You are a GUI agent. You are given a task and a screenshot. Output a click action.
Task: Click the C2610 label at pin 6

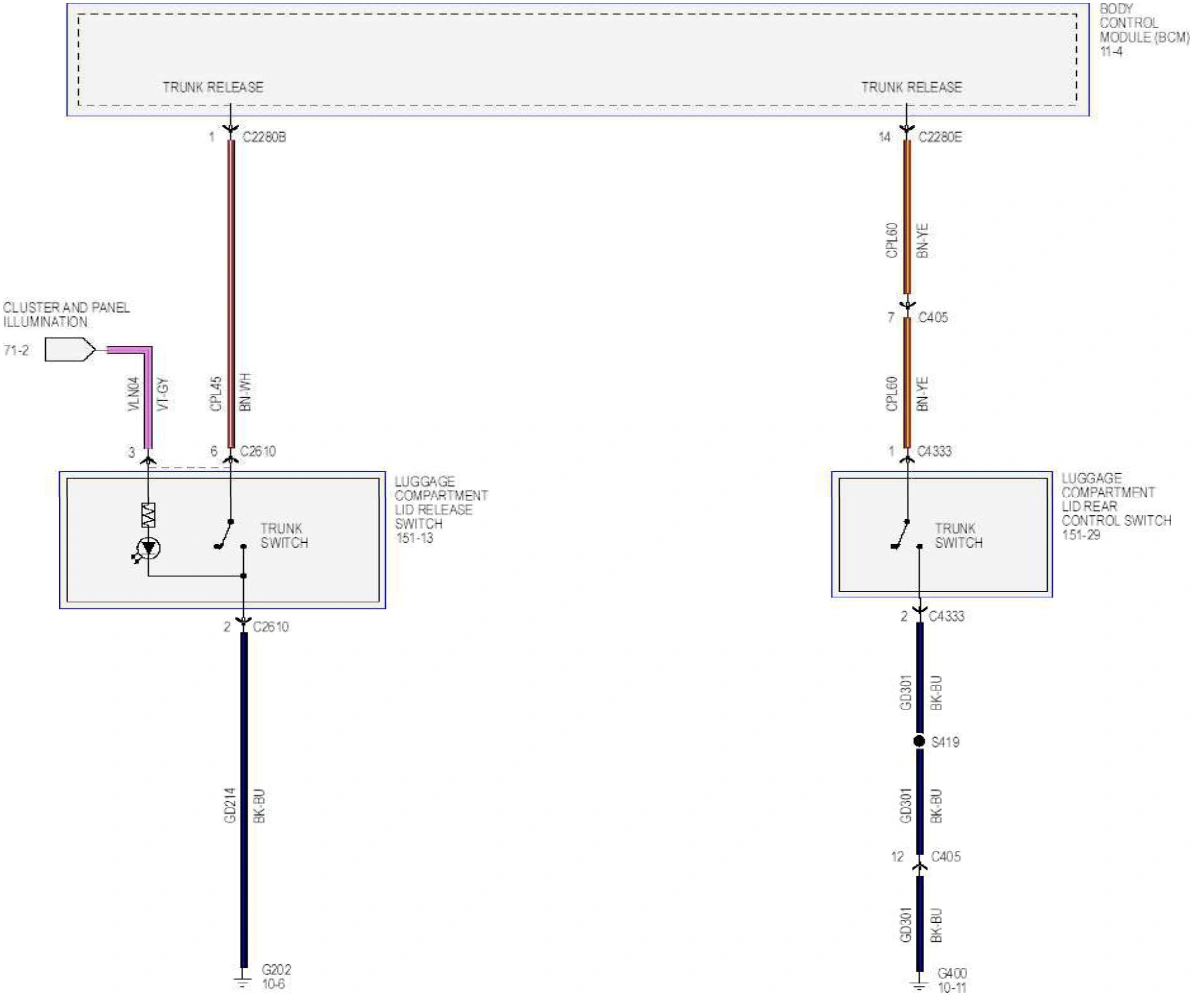[x=258, y=452]
